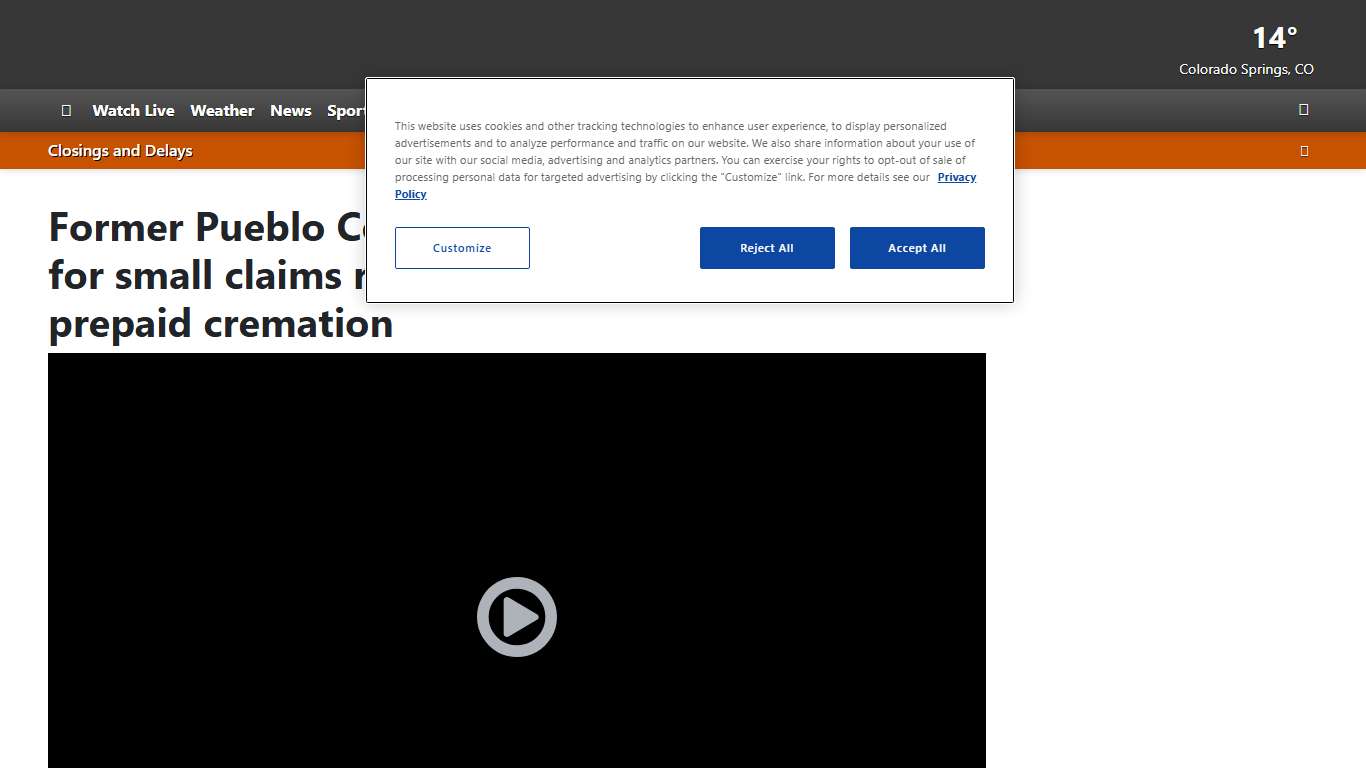The image size is (1366, 768).
Task: Reject all cookies
Action: pos(767,248)
